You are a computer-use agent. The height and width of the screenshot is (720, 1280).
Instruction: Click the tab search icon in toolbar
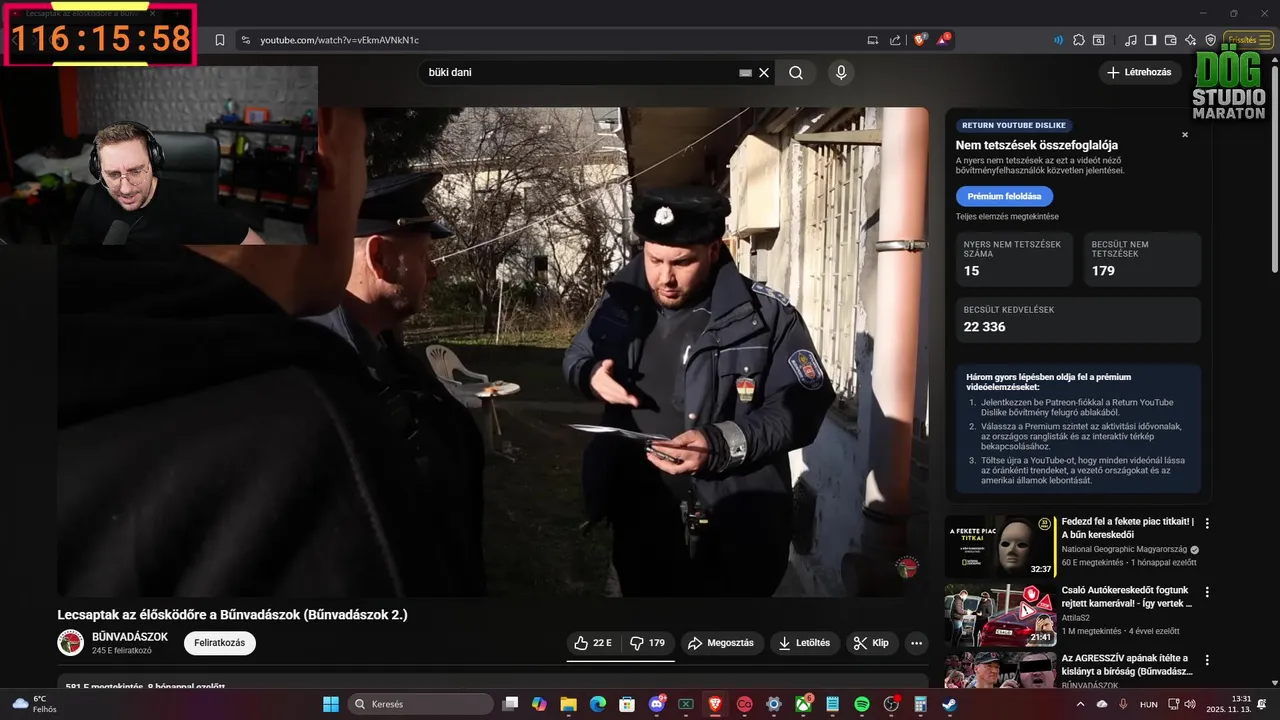pyautogui.click(x=1099, y=40)
